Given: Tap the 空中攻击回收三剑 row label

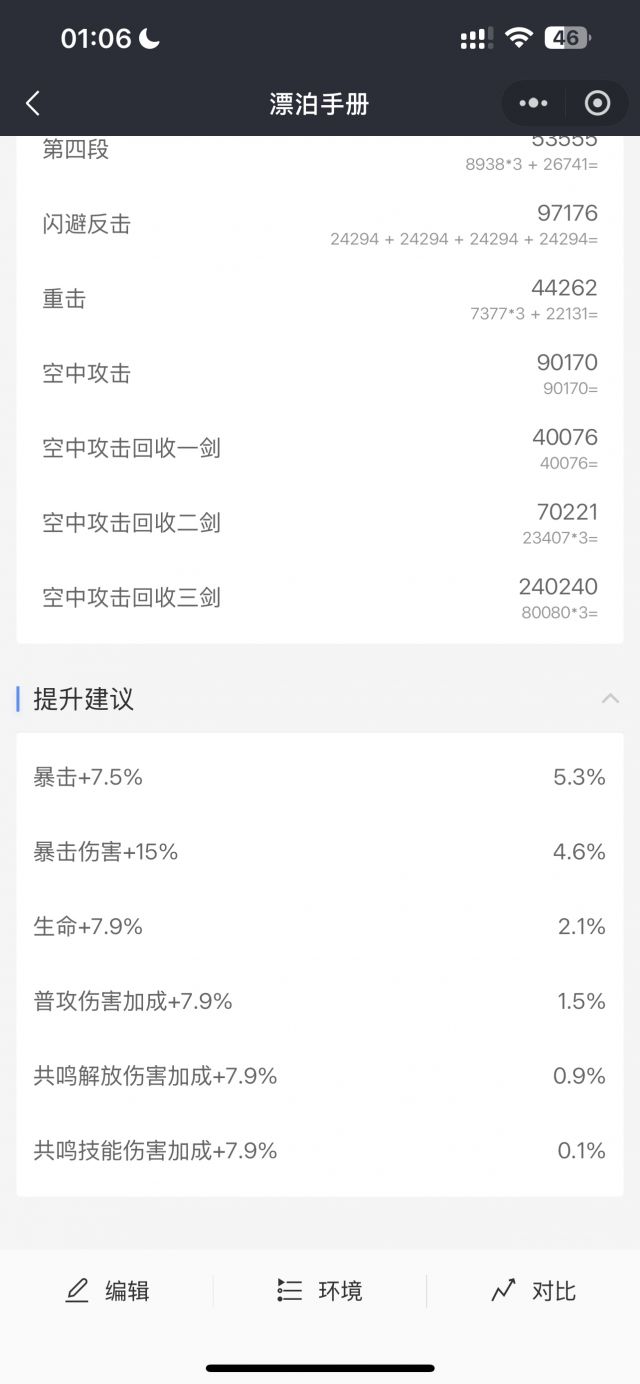Looking at the screenshot, I should [x=131, y=598].
